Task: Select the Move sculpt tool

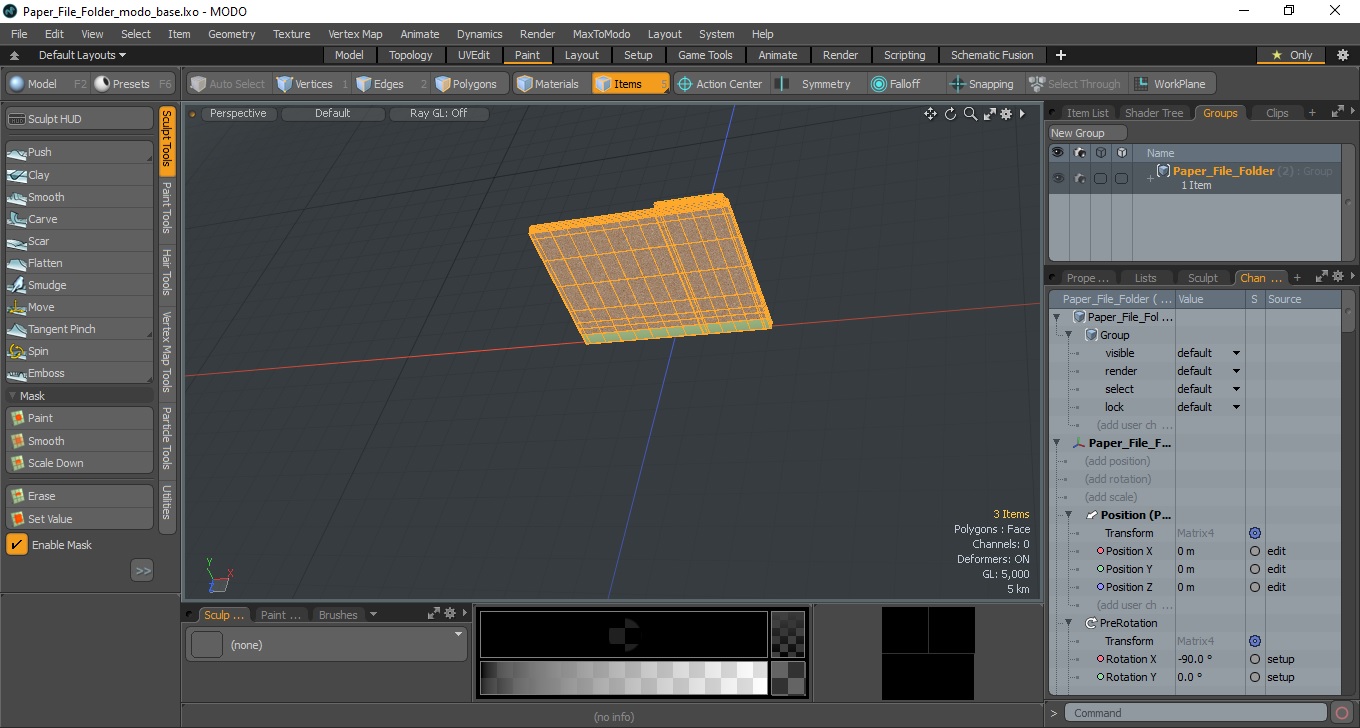Action: (79, 307)
